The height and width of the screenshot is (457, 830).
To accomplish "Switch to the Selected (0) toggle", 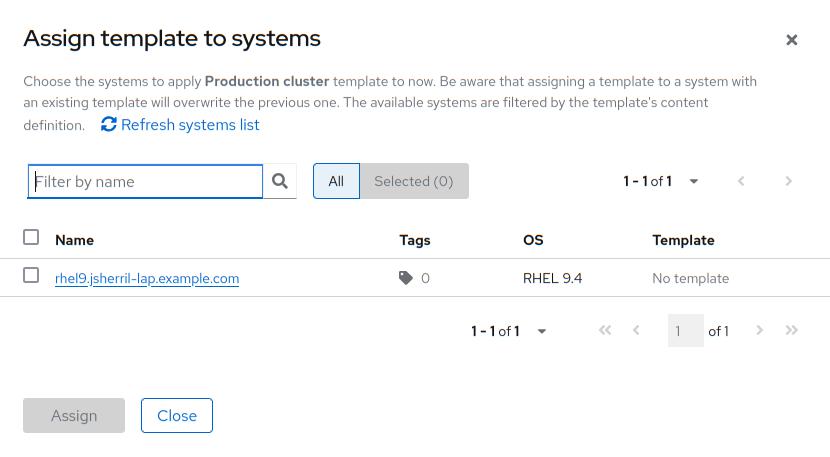I will (x=413, y=181).
